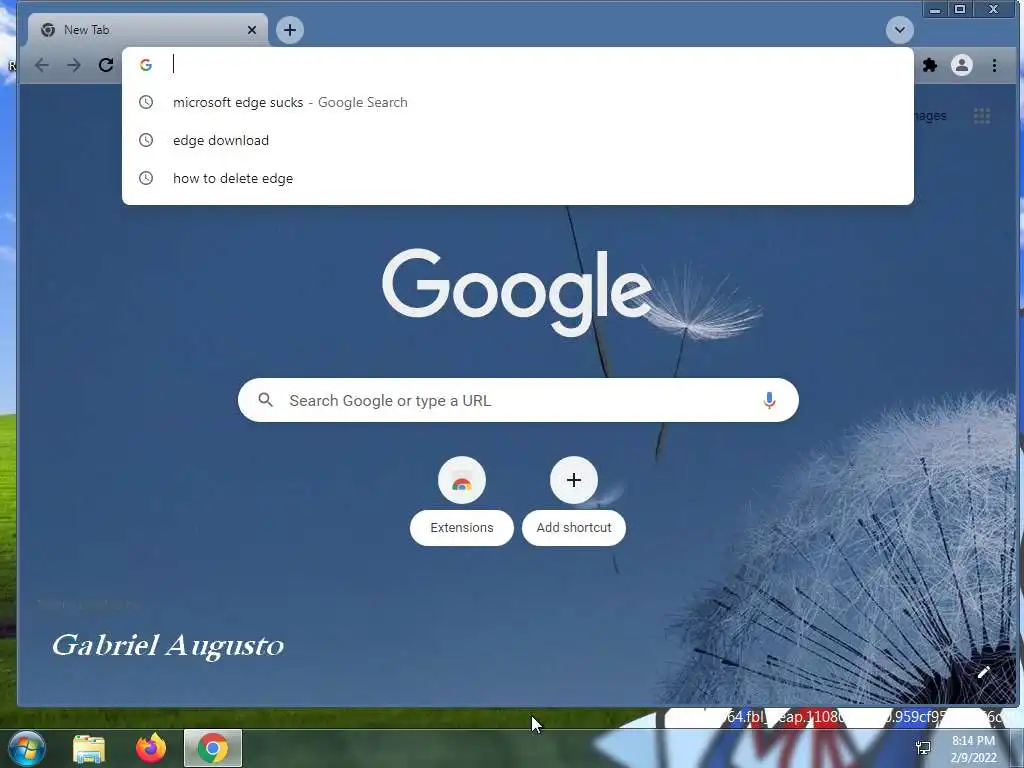Click the Google icon in the address bar
The image size is (1024, 768).
tap(146, 65)
